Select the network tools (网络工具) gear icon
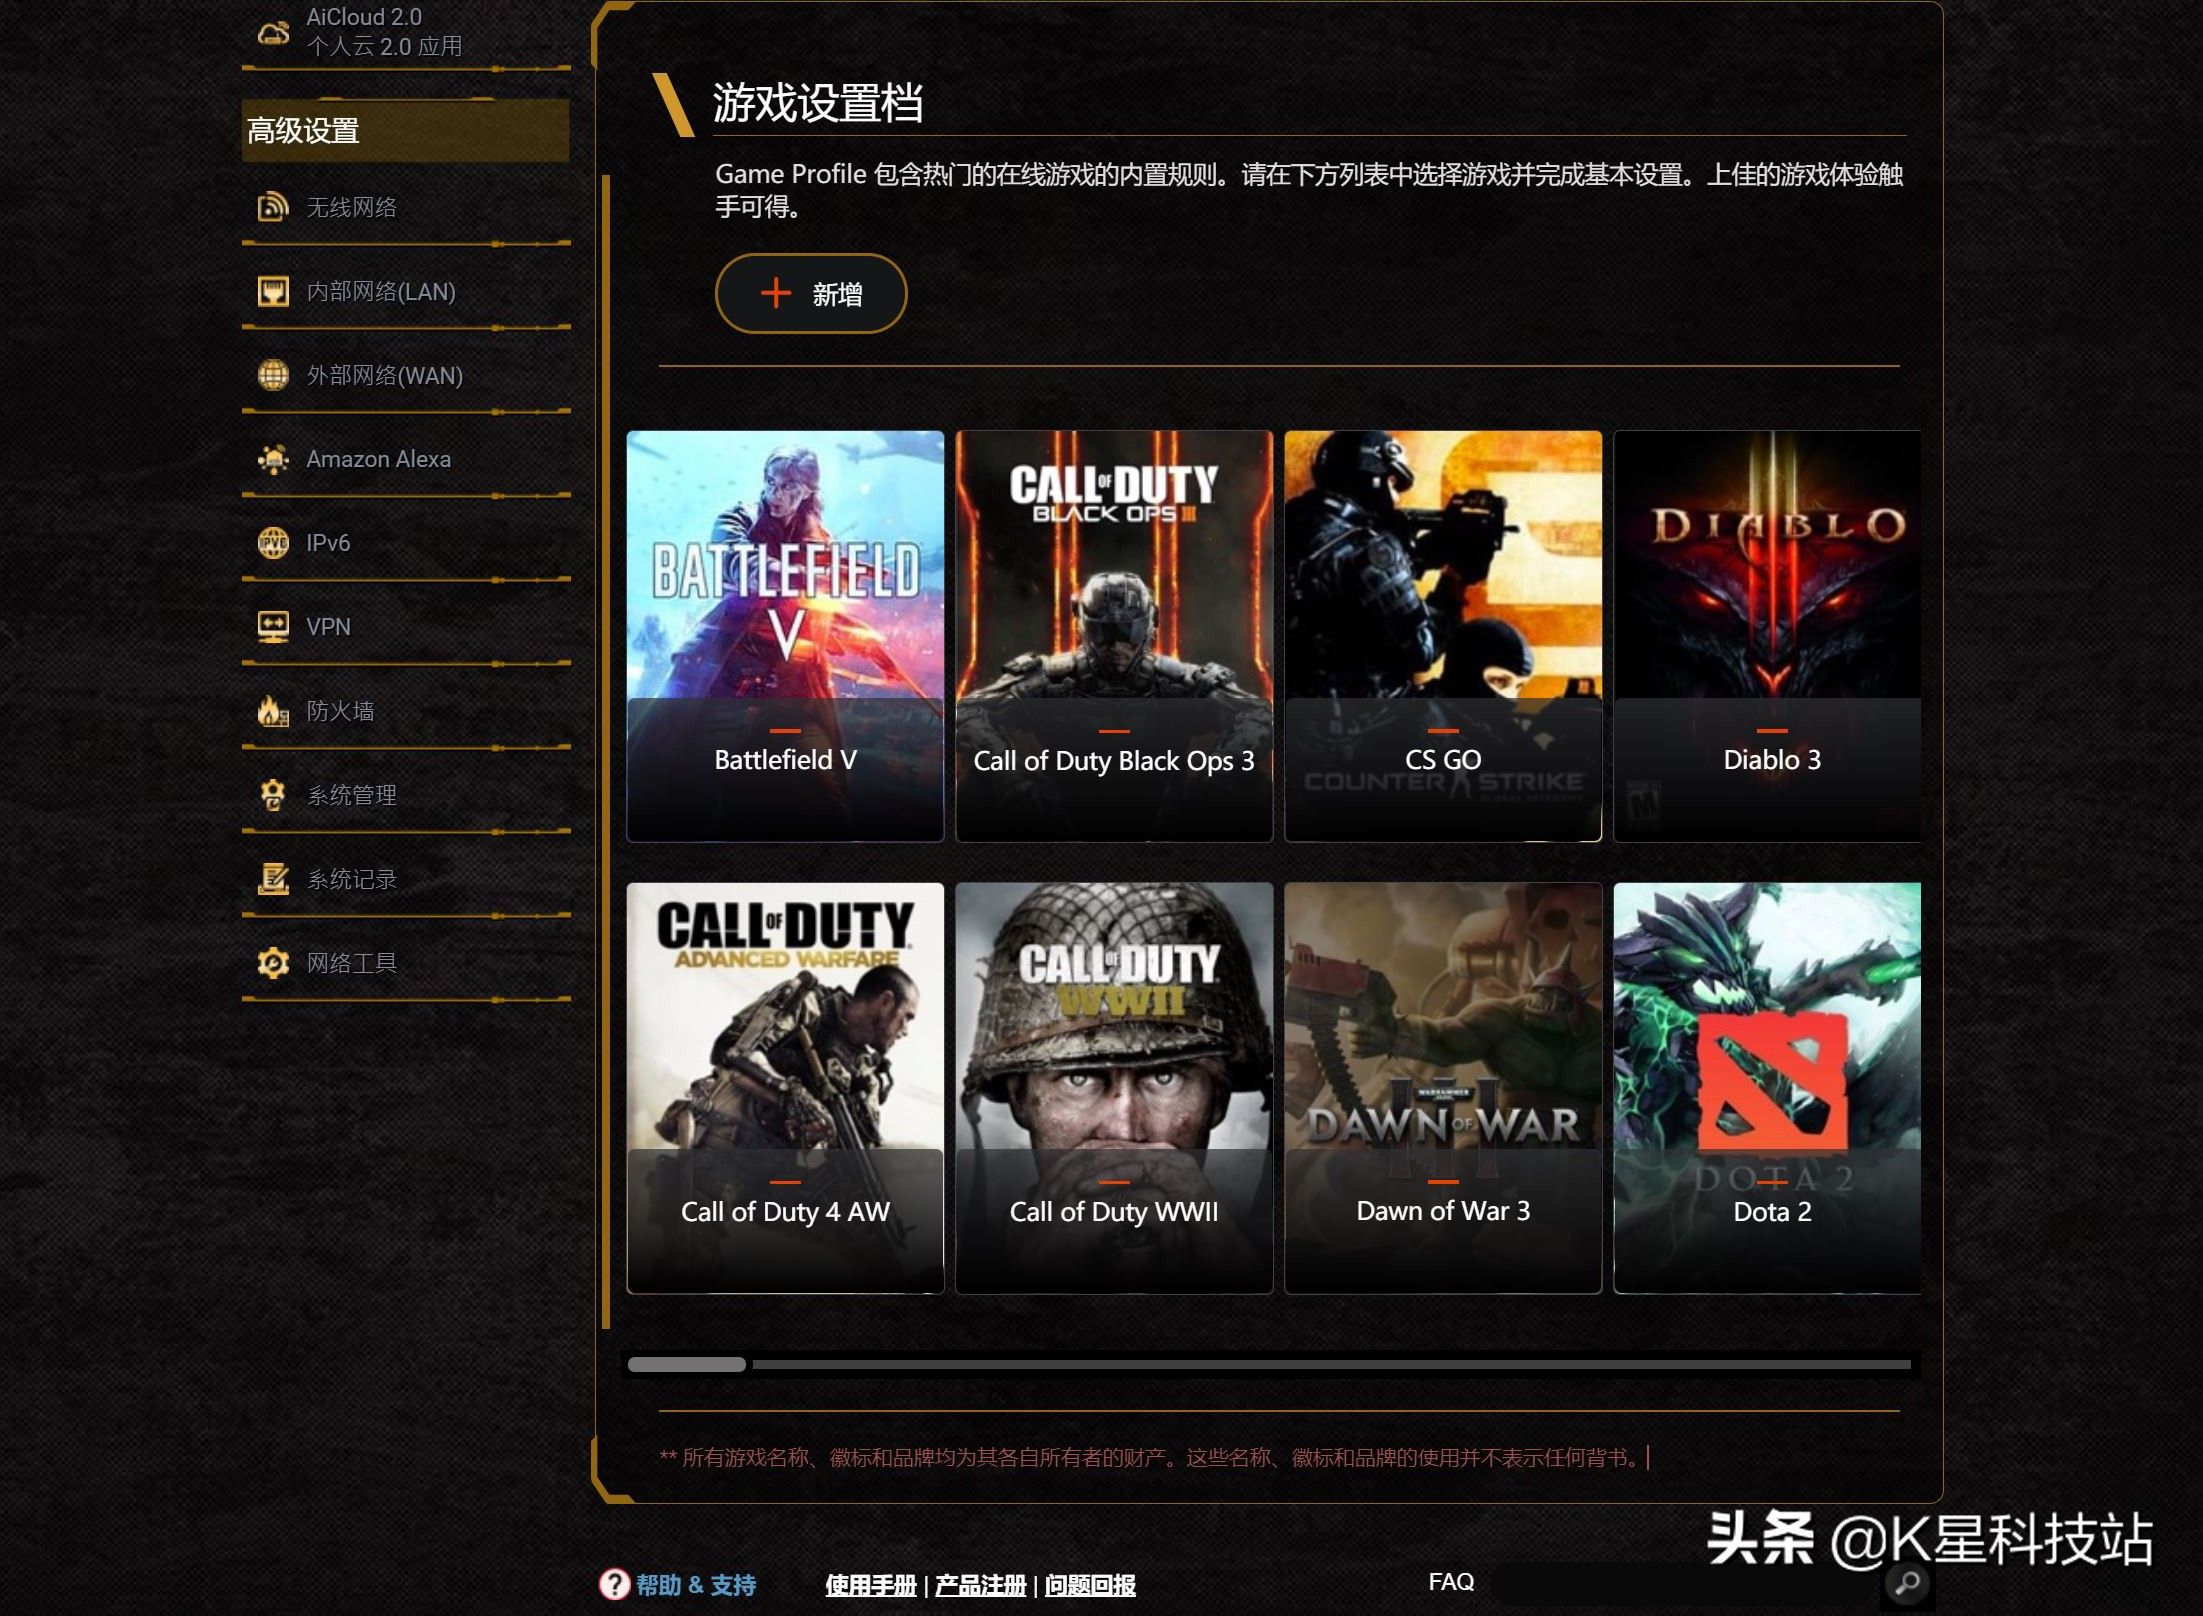This screenshot has height=1616, width=2203. pos(273,963)
